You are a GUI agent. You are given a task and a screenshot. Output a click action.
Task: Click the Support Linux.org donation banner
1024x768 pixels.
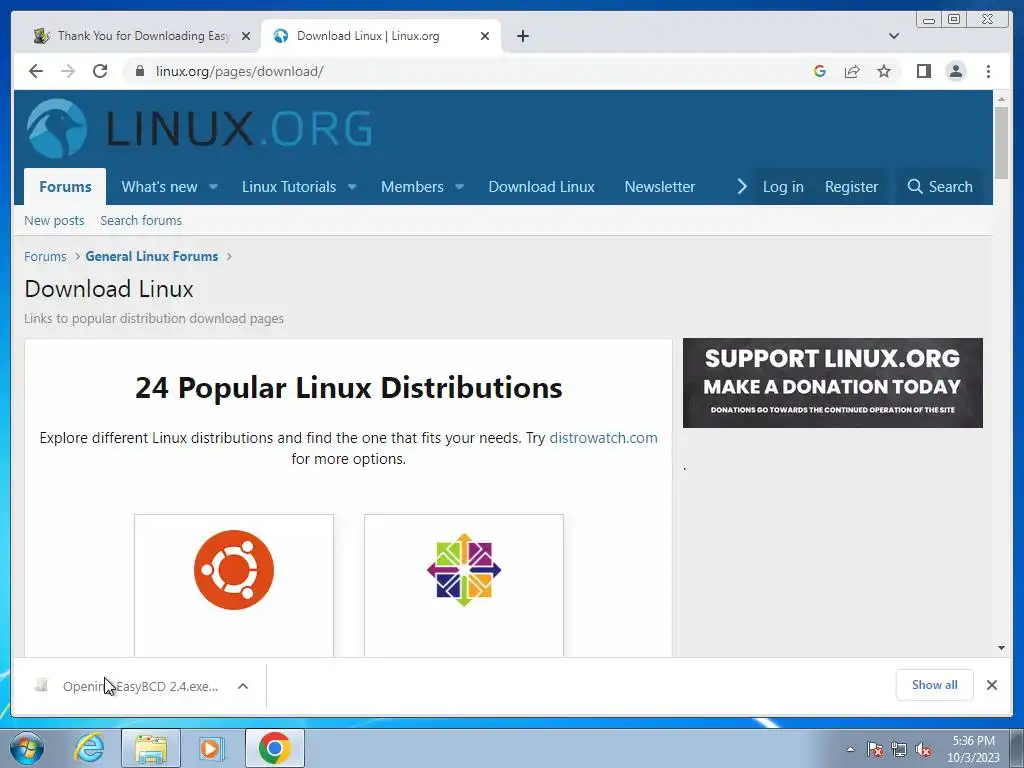833,383
